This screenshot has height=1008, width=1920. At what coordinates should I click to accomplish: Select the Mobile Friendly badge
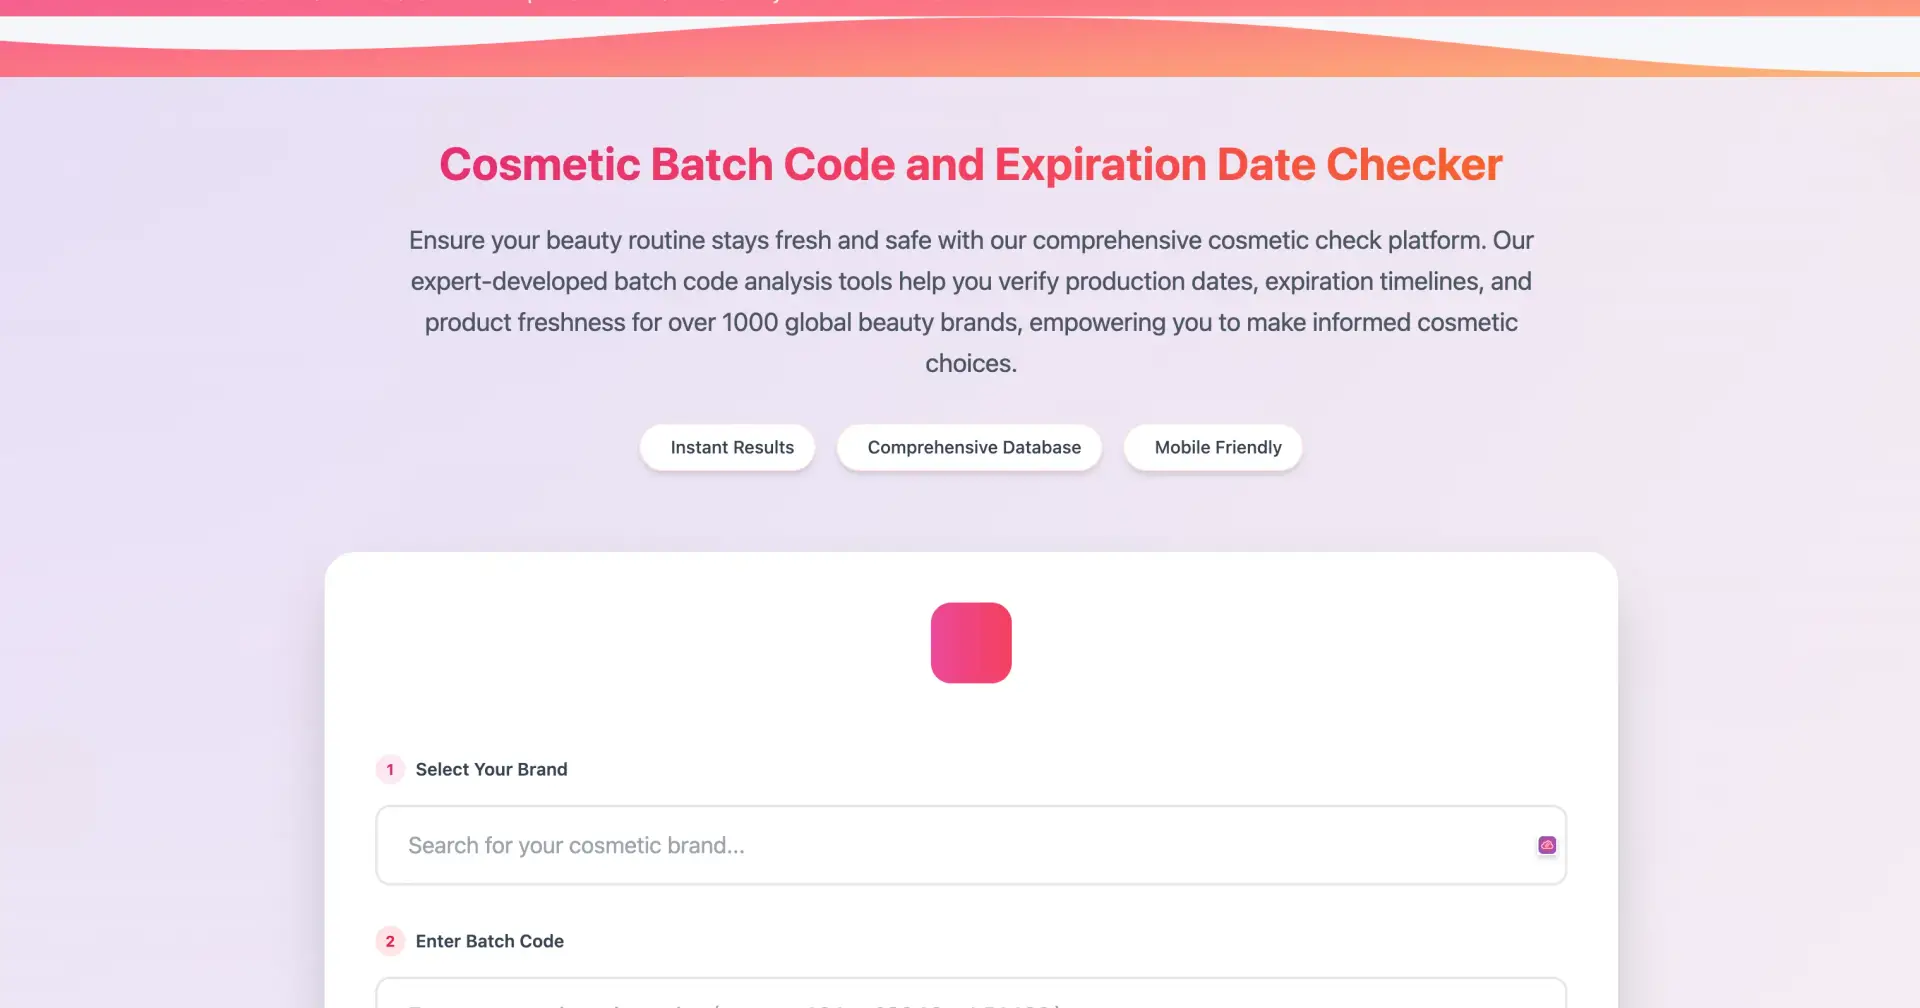click(1213, 447)
